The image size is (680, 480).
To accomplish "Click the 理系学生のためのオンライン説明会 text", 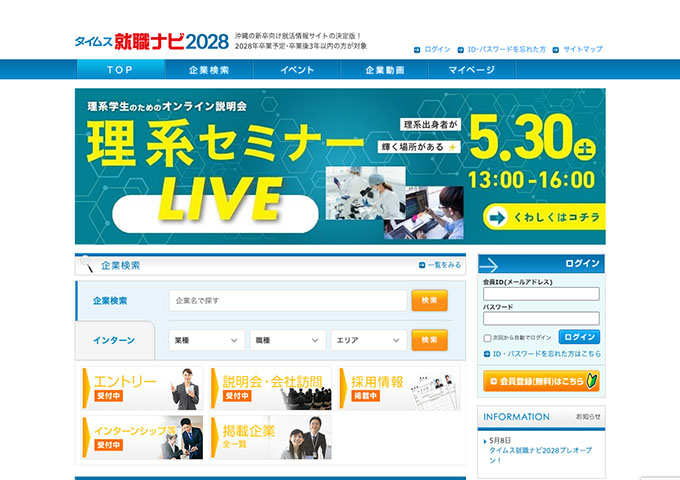I will click(167, 106).
